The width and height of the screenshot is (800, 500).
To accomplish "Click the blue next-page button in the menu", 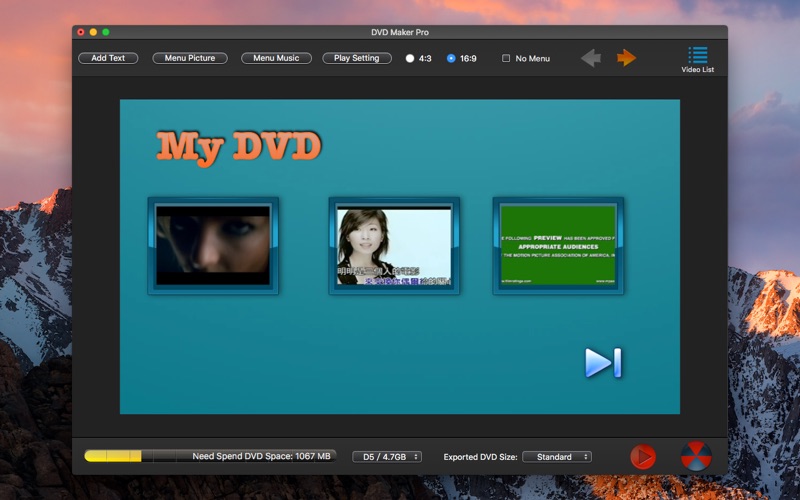I will pyautogui.click(x=603, y=363).
